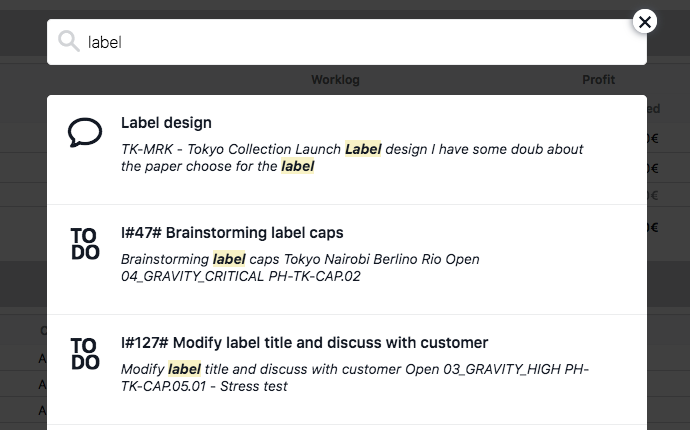Screen dimensions: 690x430
Task: Select the Profit column header
Action: pos(599,80)
